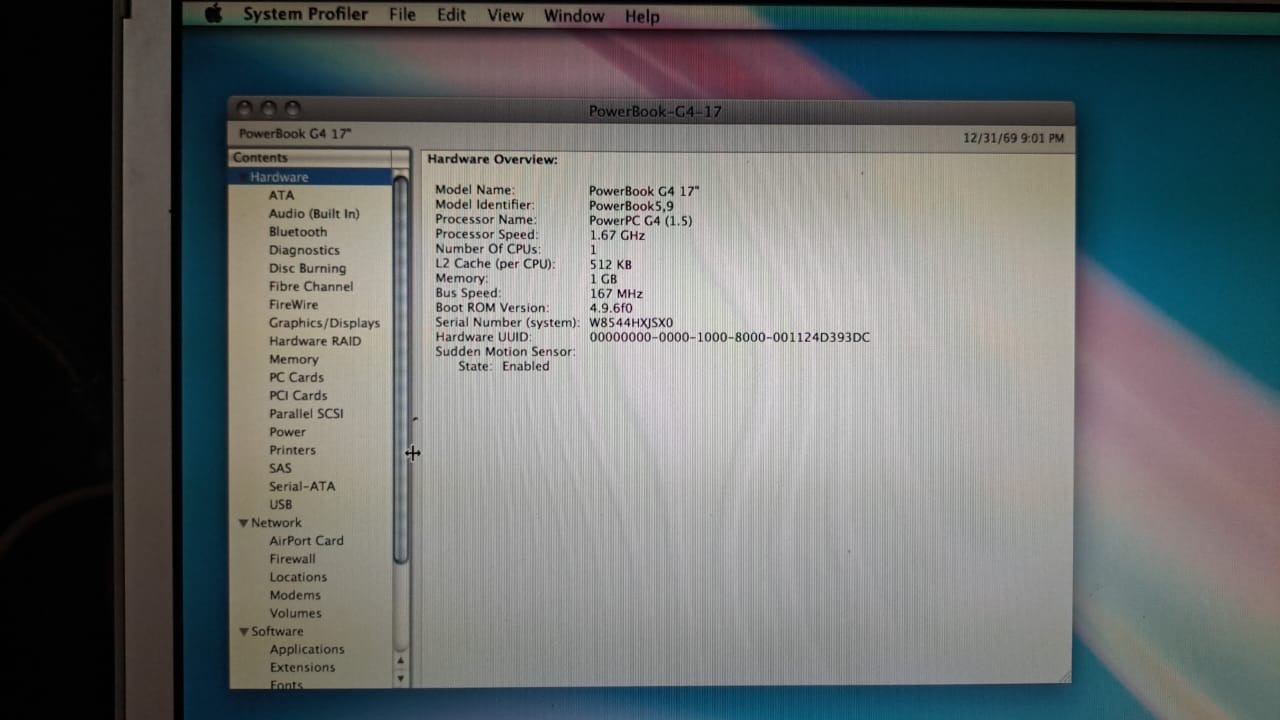The height and width of the screenshot is (720, 1280).
Task: Open the Help menu
Action: 642,16
